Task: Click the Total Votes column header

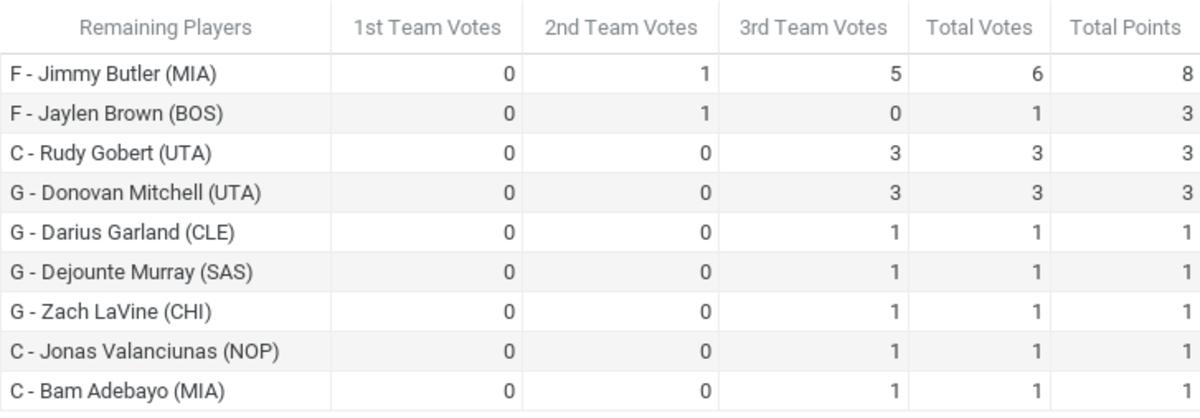Action: pos(979,28)
